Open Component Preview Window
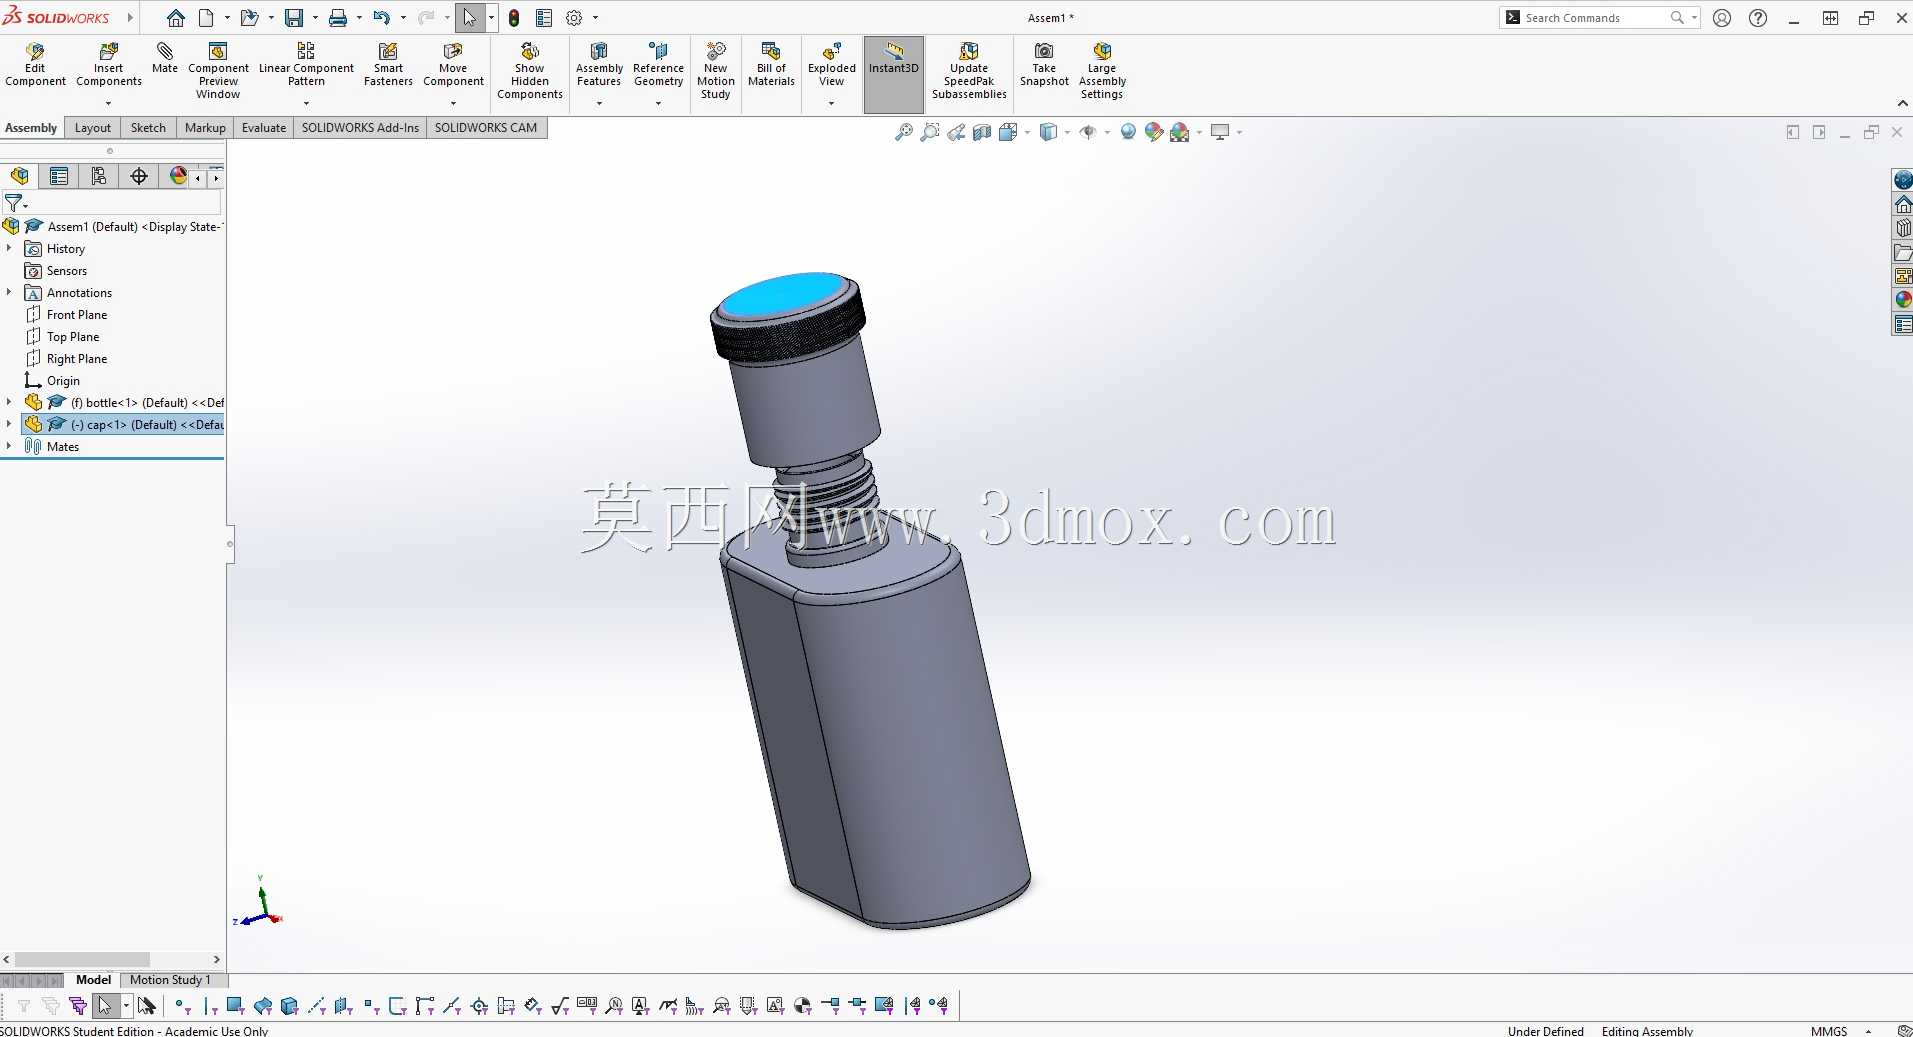This screenshot has height=1037, width=1913. click(x=218, y=71)
